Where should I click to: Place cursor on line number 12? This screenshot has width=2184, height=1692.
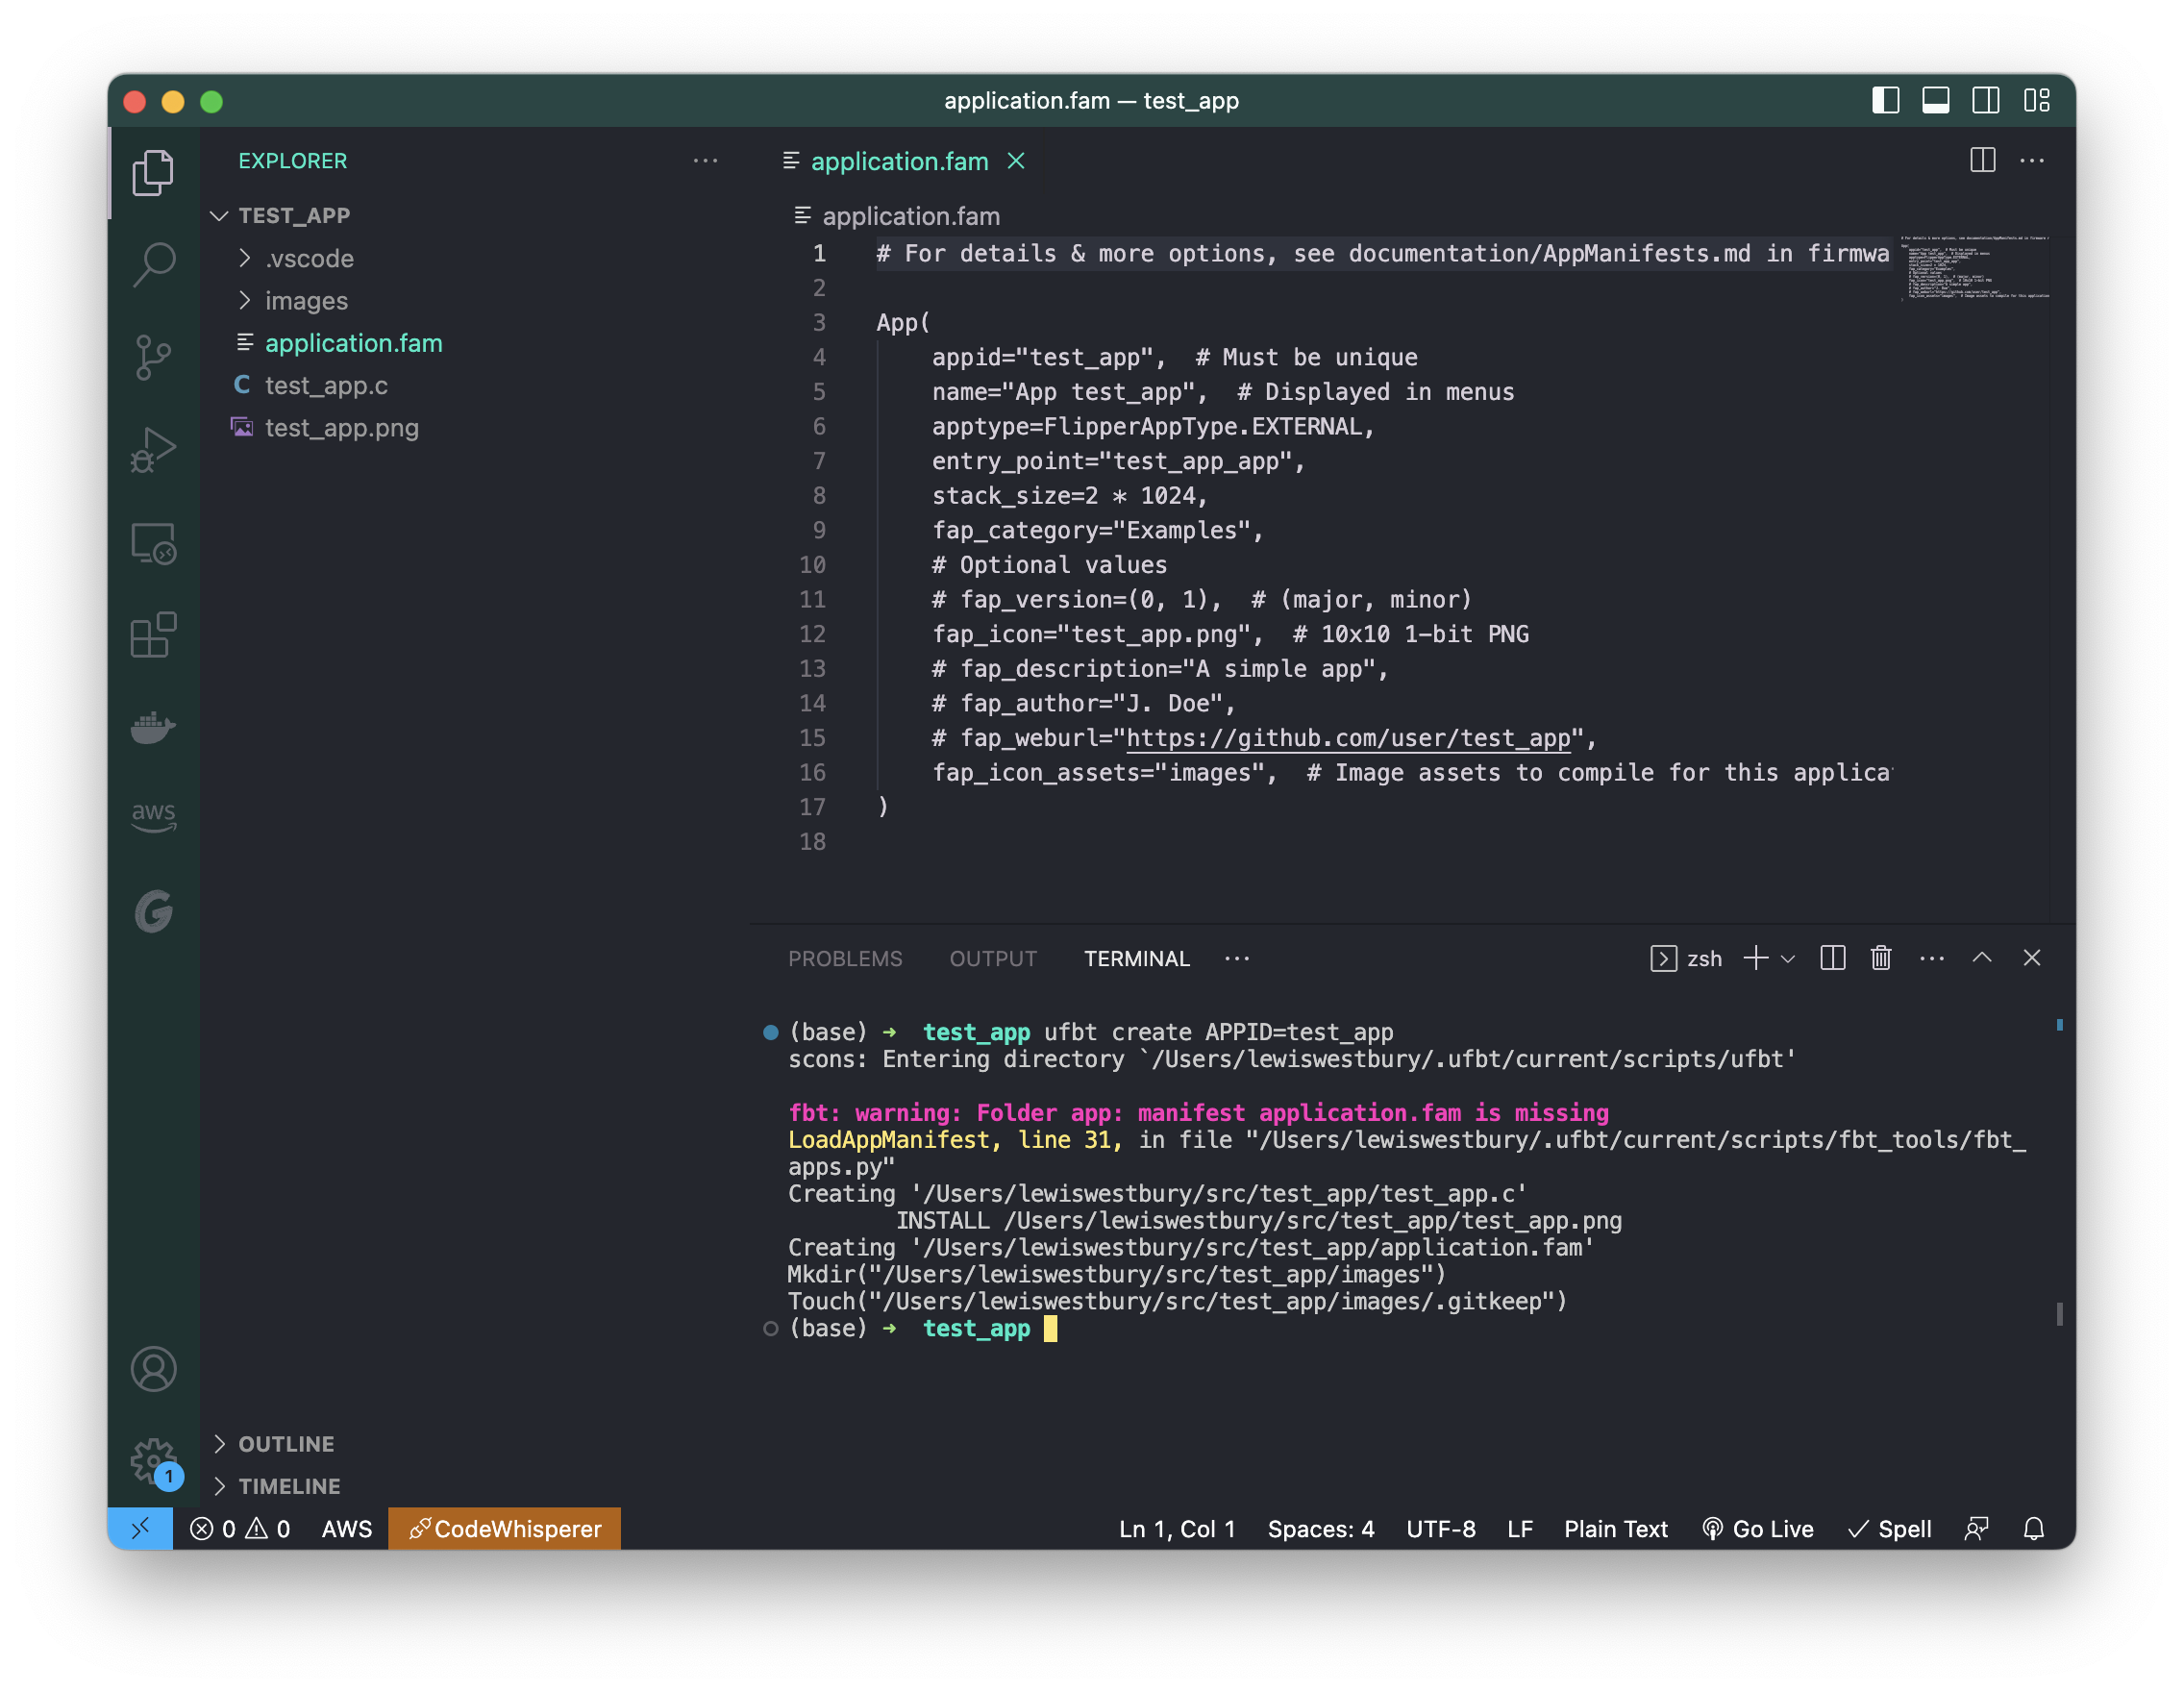(812, 634)
